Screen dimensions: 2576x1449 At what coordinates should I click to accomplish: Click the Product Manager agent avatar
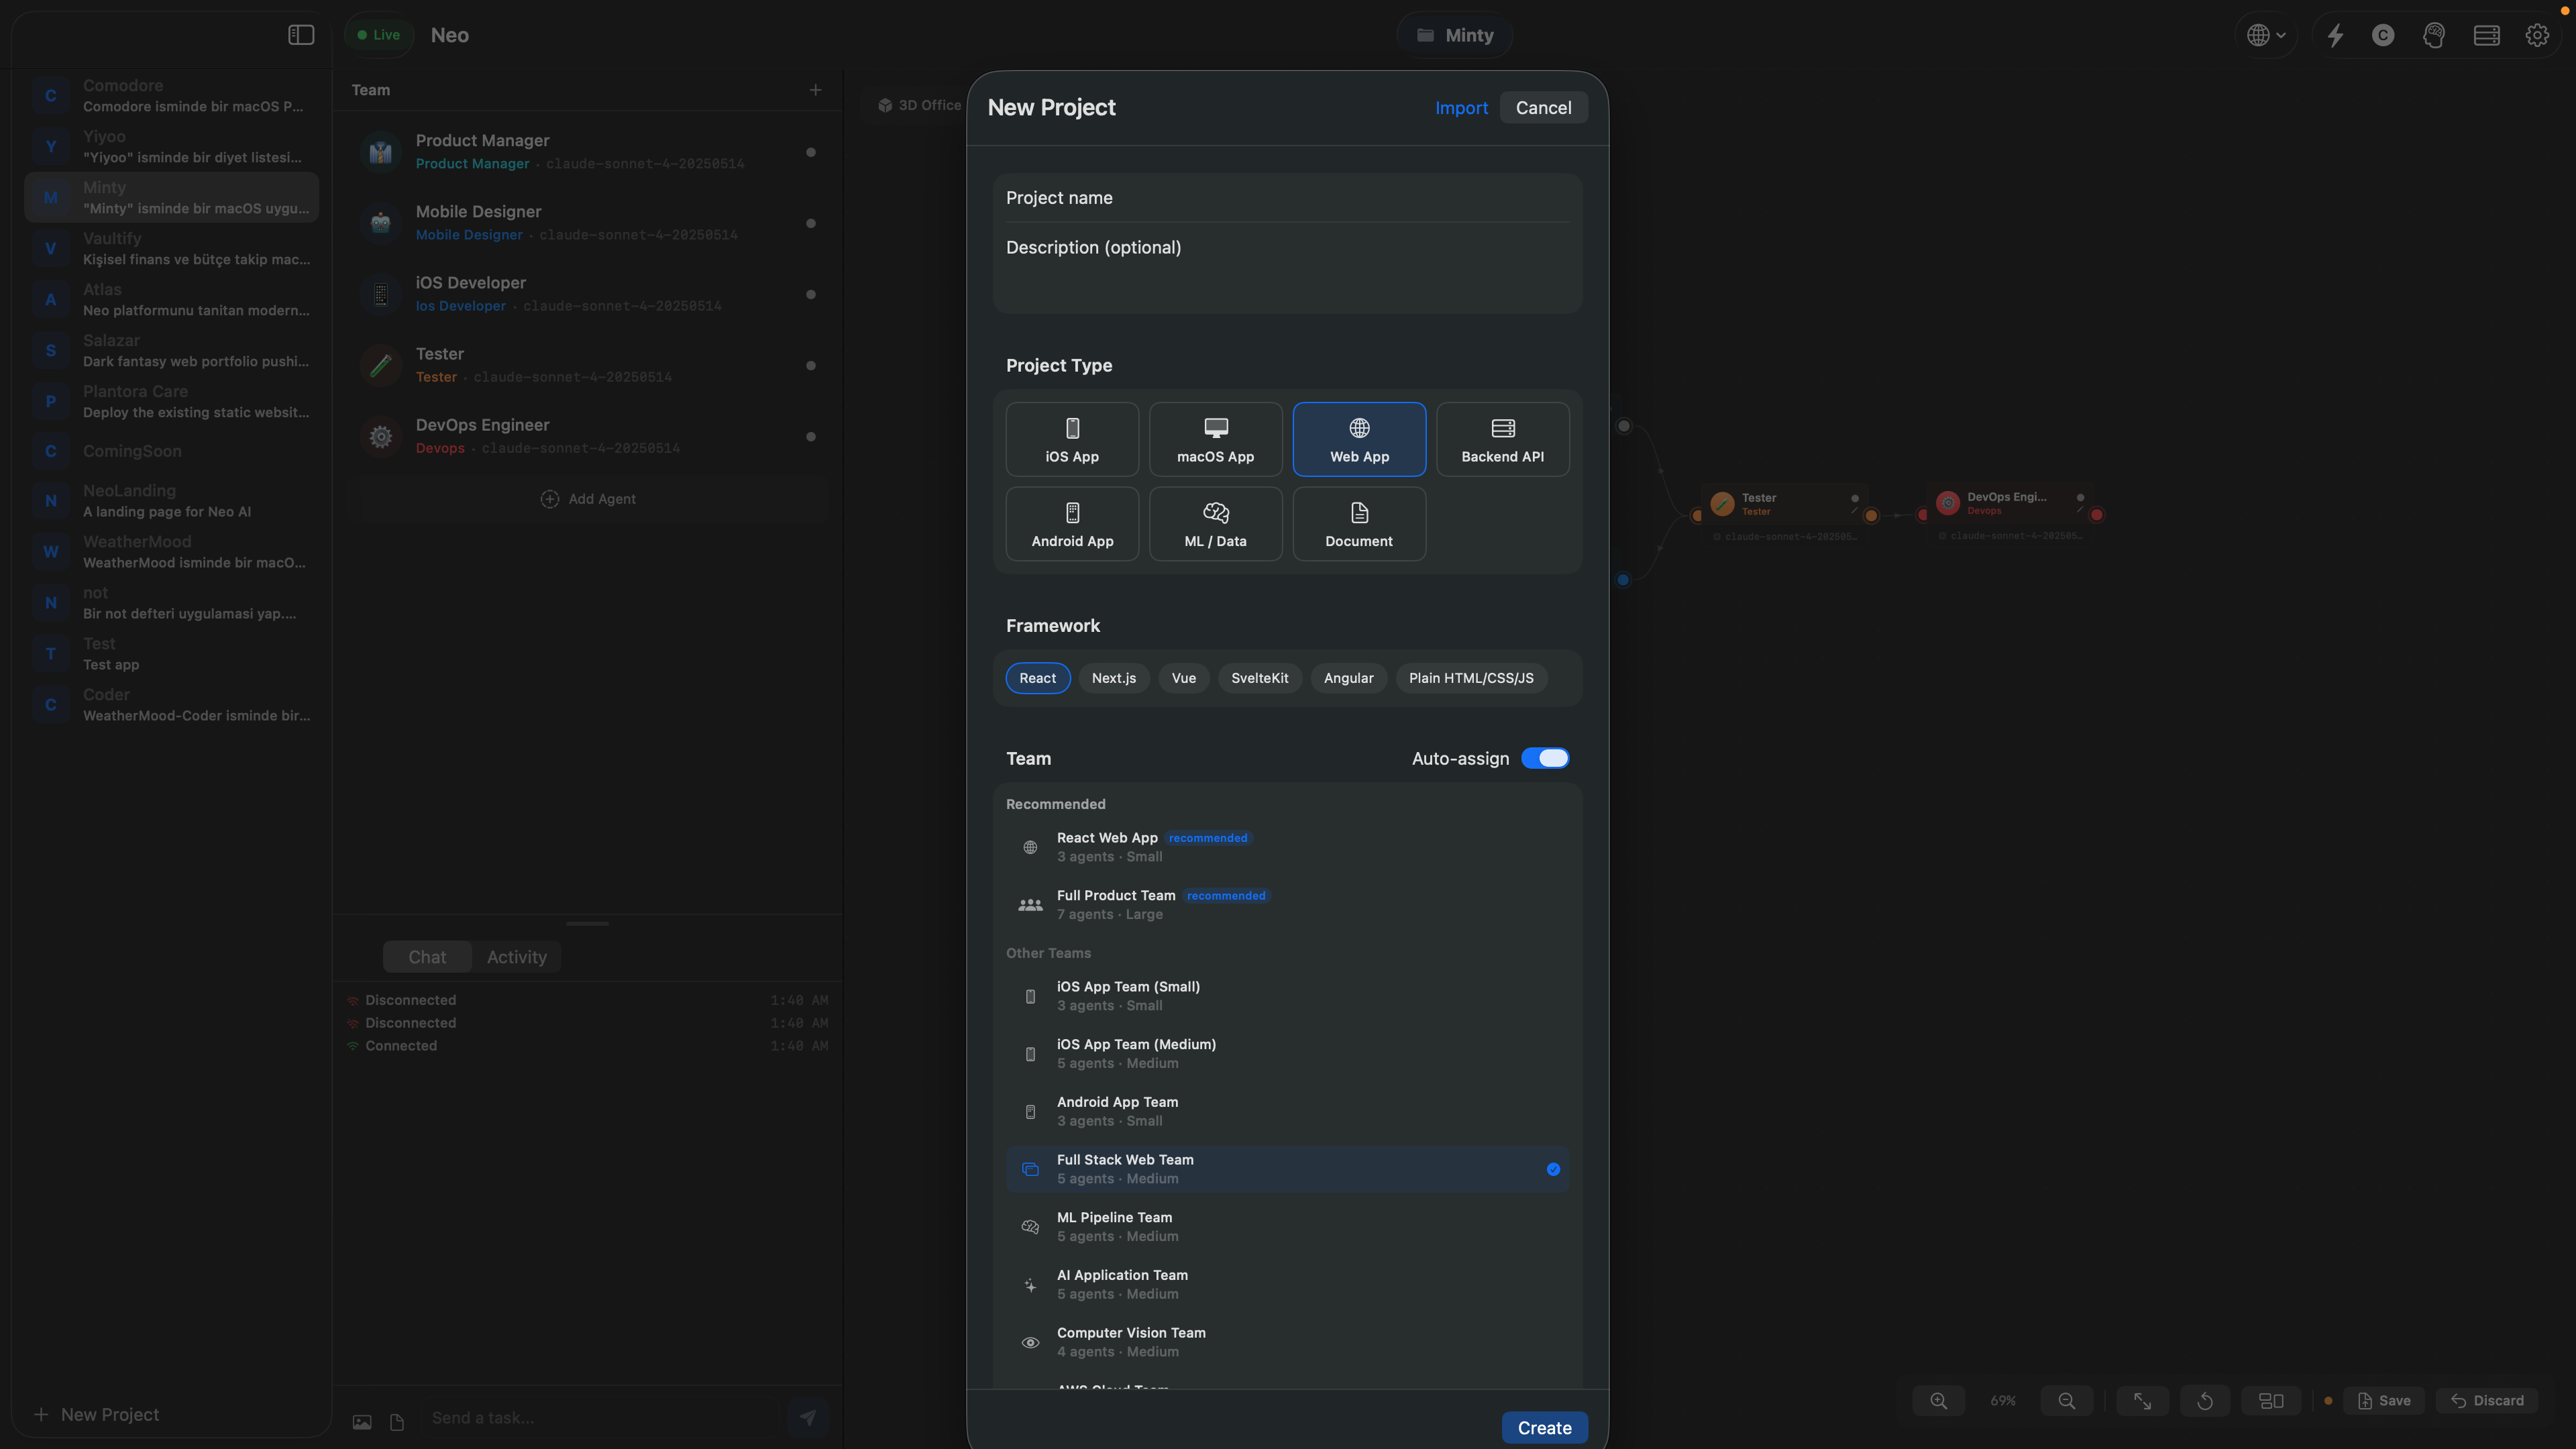click(x=380, y=152)
